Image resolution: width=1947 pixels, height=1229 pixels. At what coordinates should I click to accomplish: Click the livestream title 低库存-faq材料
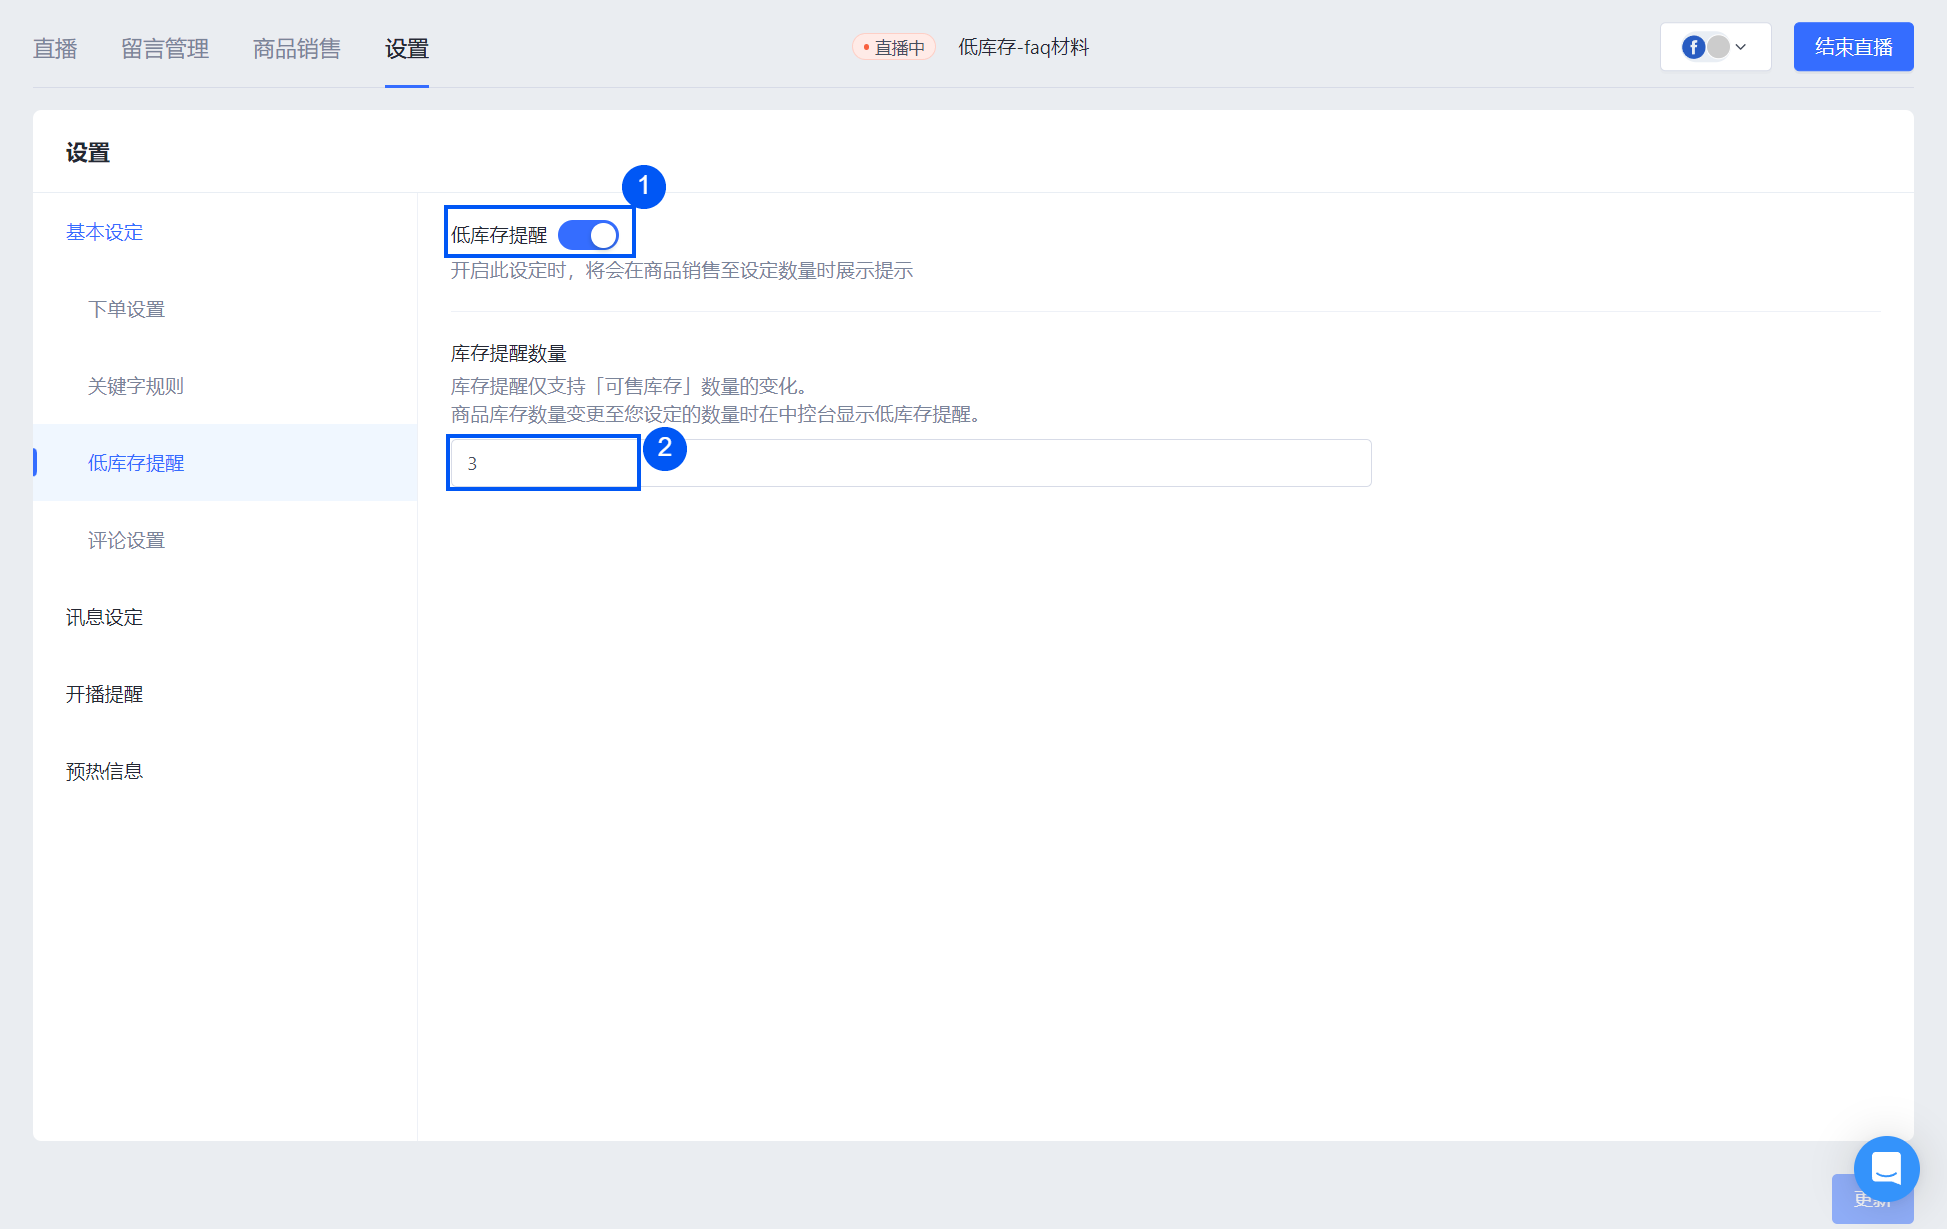tap(1024, 47)
